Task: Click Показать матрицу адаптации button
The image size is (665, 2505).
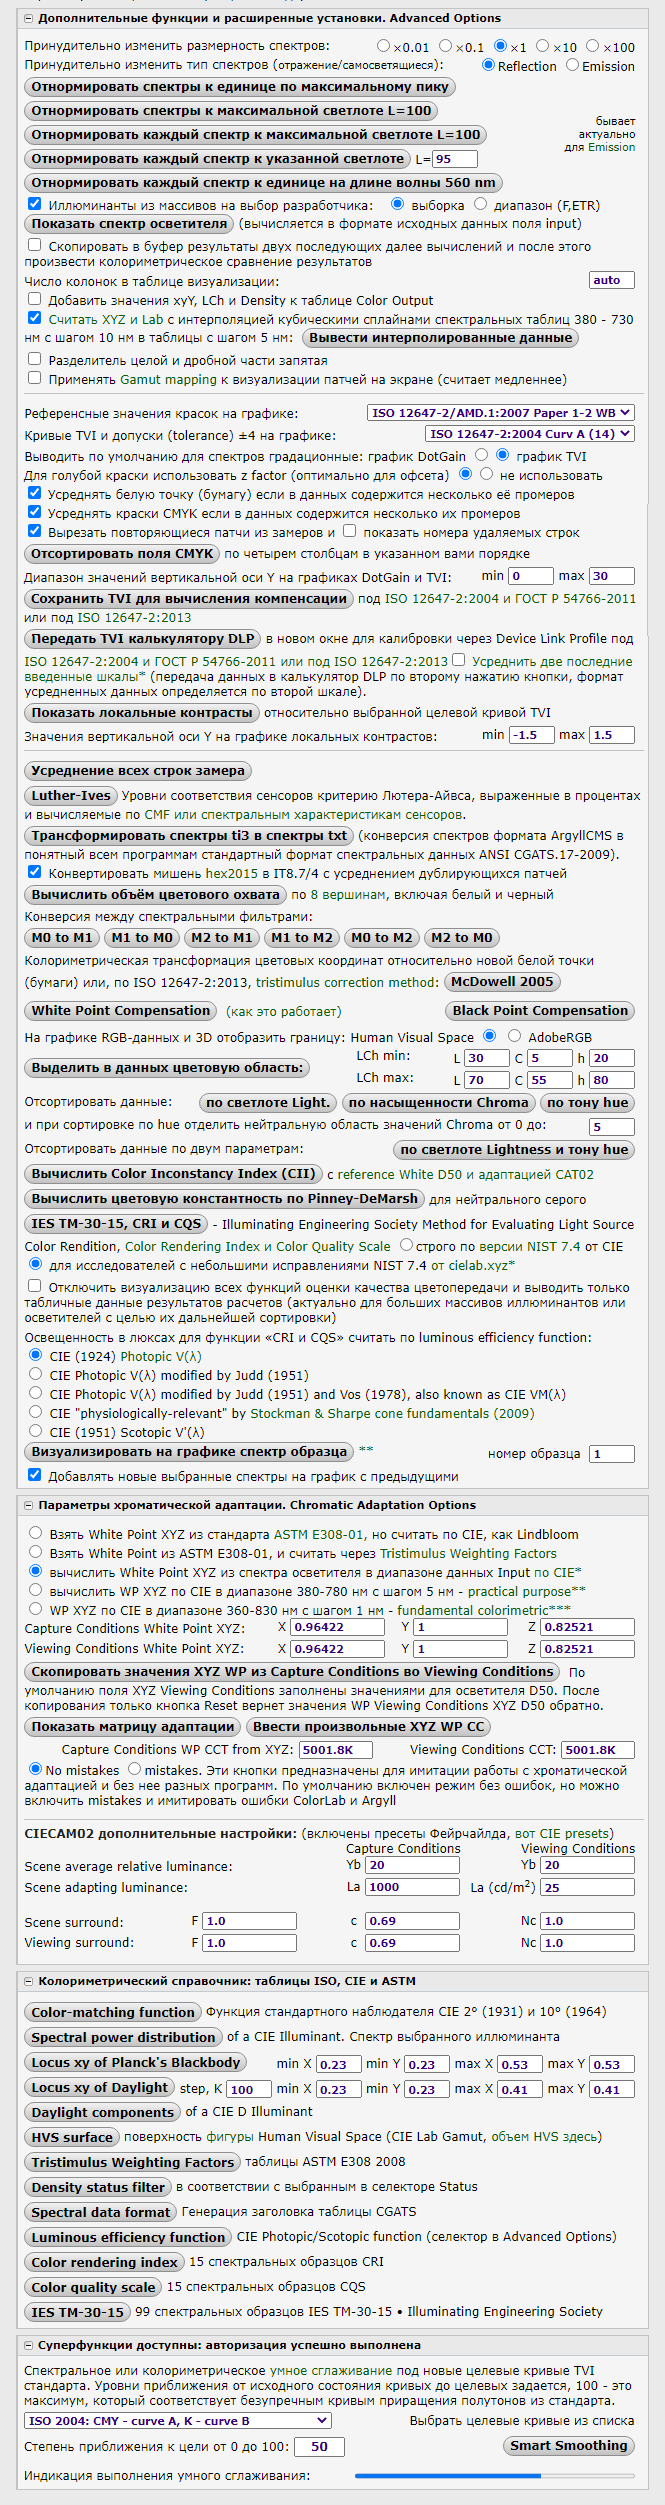Action: coord(133,1727)
